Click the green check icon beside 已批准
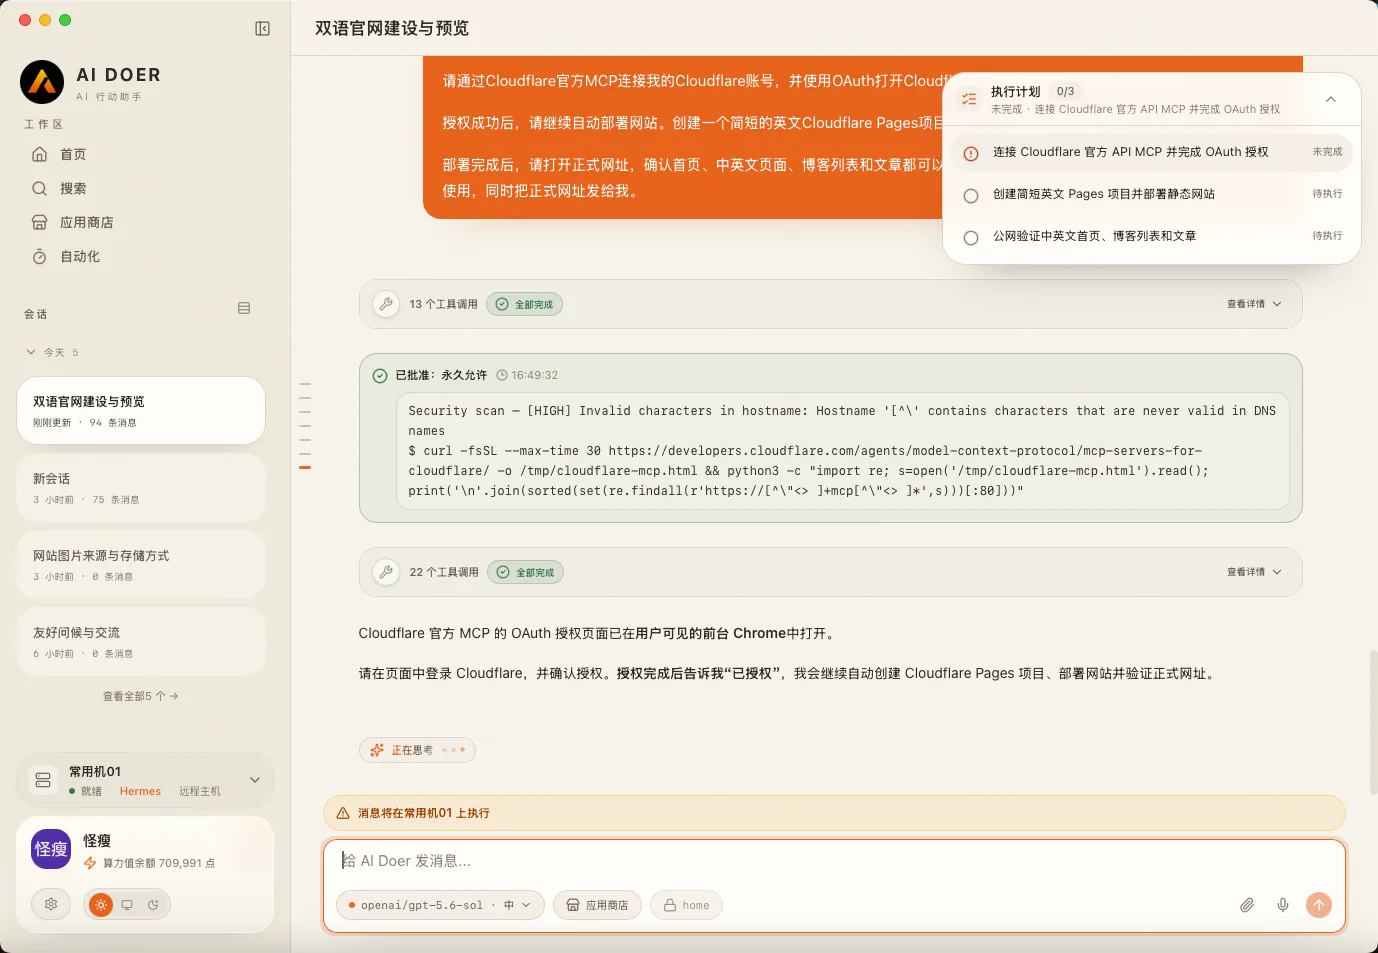This screenshot has width=1378, height=953. [x=380, y=376]
